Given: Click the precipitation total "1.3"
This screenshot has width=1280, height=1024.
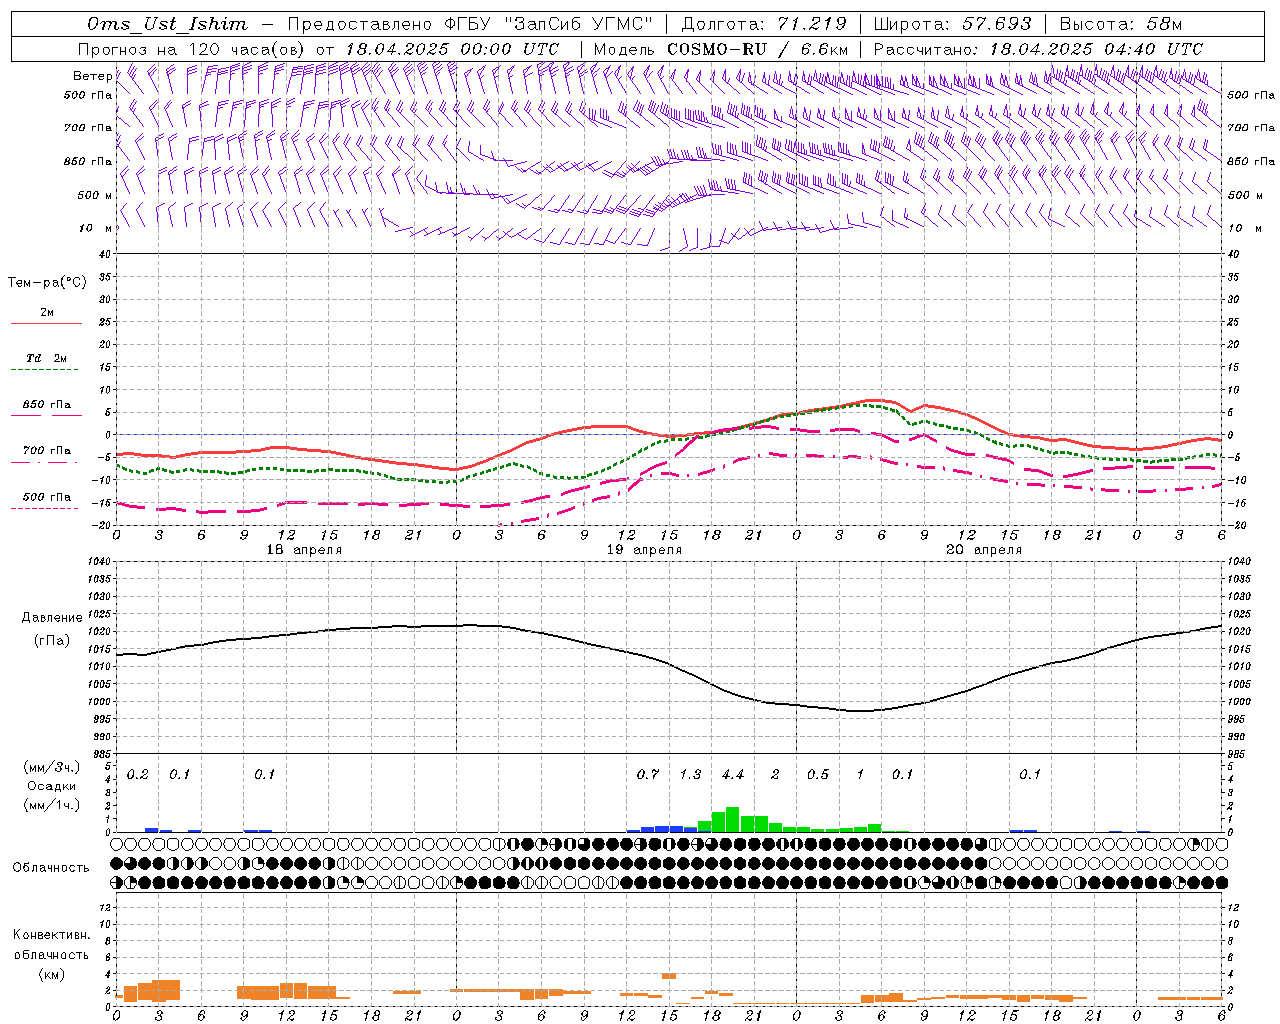Looking at the screenshot, I should [690, 774].
